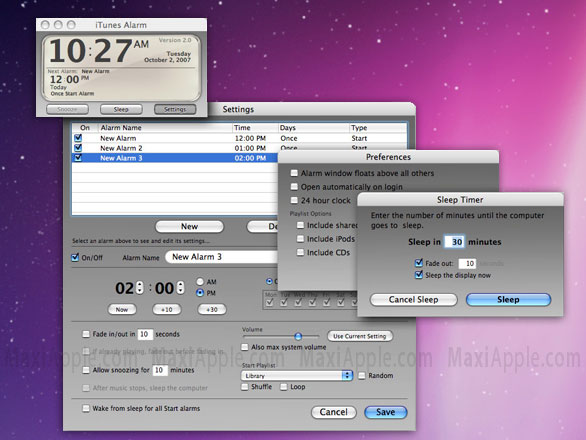Image resolution: width=586 pixels, height=440 pixels.
Task: Toggle Fade out checkbox in Sleep Timer
Action: pyautogui.click(x=419, y=263)
